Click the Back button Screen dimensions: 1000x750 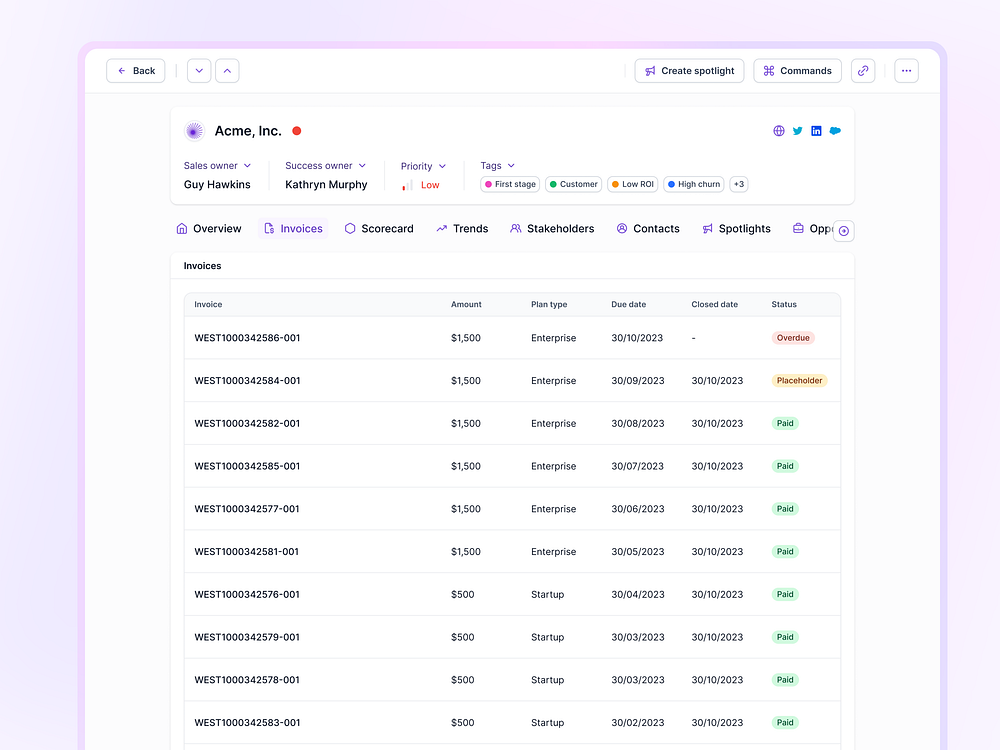[x=136, y=71]
